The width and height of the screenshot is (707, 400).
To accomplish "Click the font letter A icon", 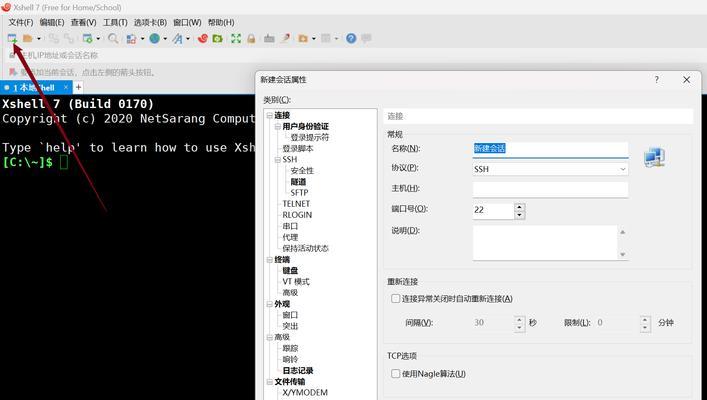I will (178, 39).
